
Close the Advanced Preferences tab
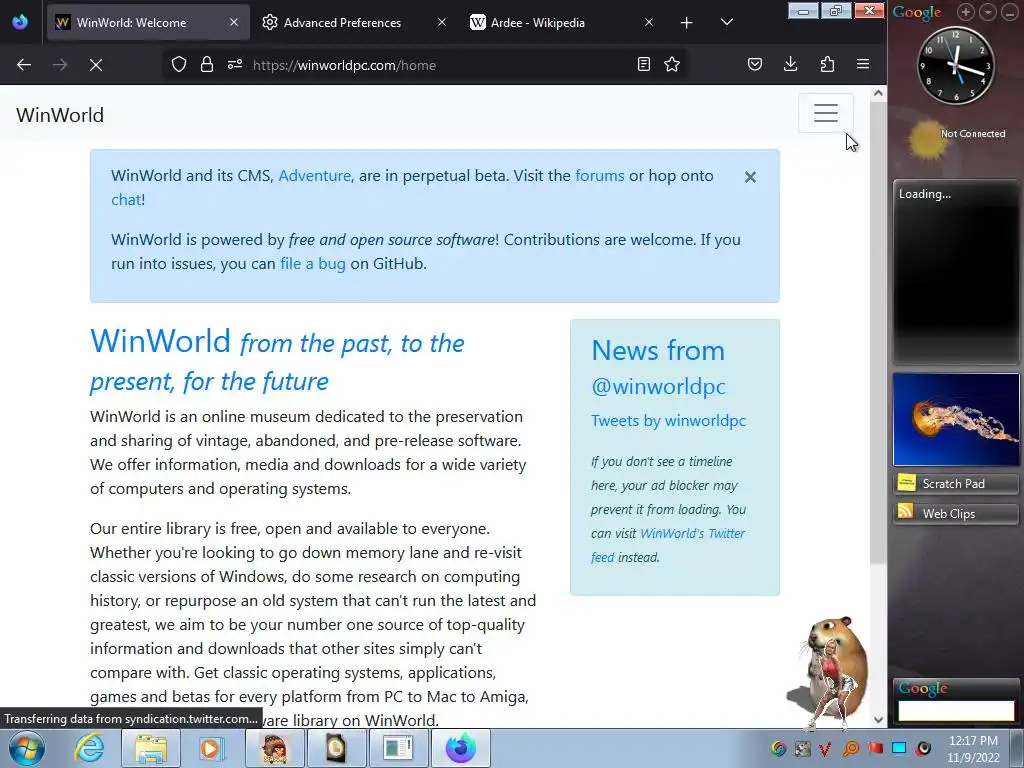tap(441, 22)
